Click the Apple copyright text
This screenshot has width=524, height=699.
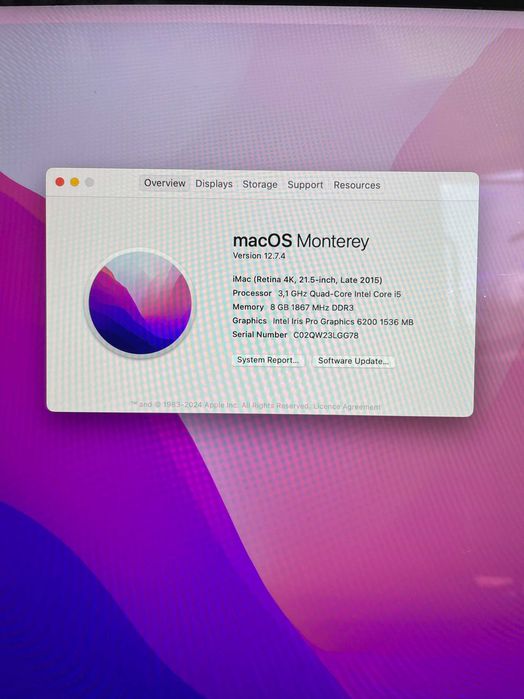click(x=220, y=405)
